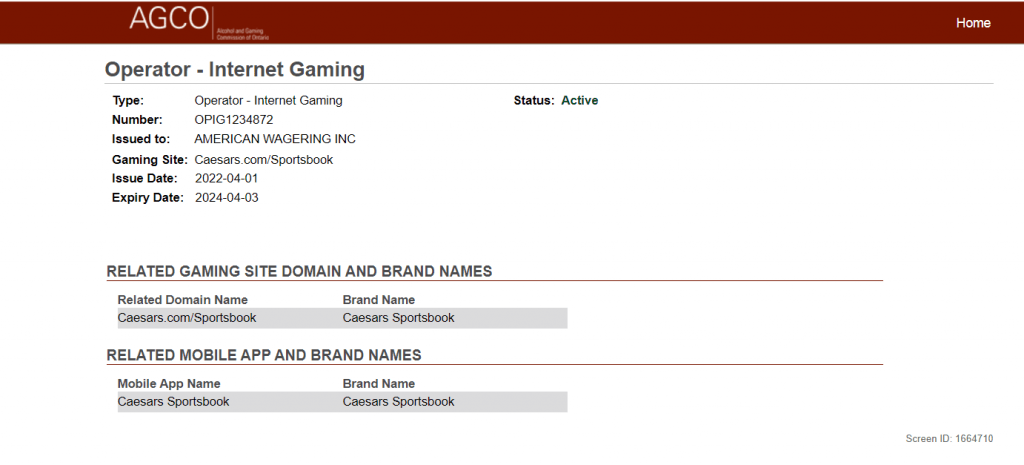This screenshot has height=465, width=1024.
Task: Click the 'Status:' label
Action: (534, 101)
